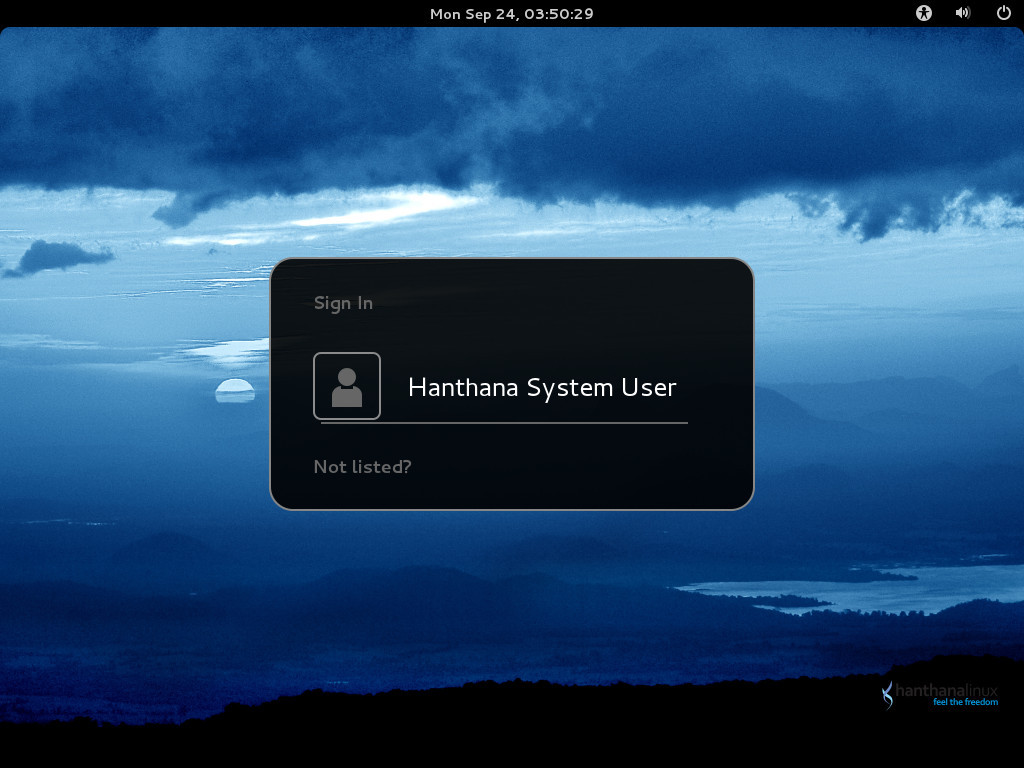Open the power menu icon

[x=1004, y=13]
